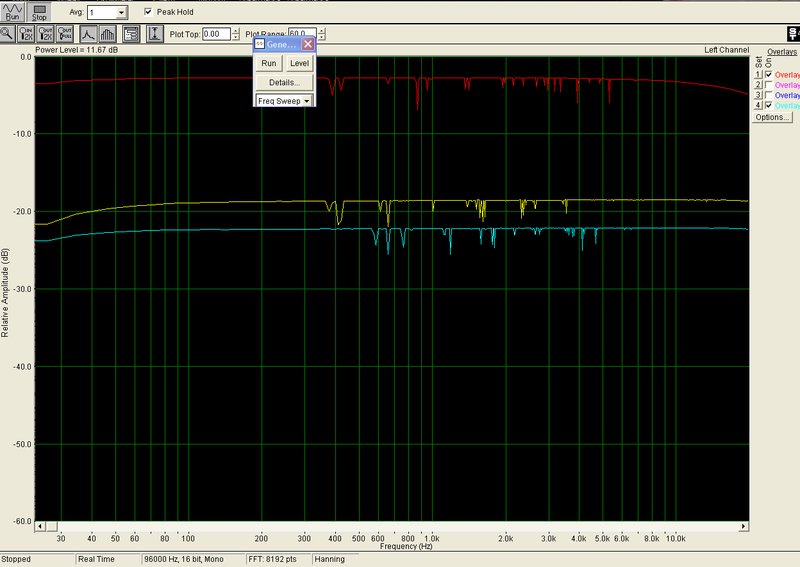Viewport: 800px width, 567px height.
Task: Disable red Overlay 1 checkbox
Action: coord(769,75)
